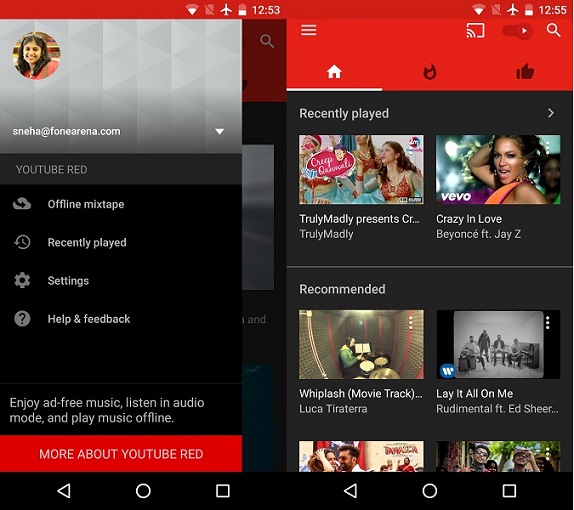Image resolution: width=574 pixels, height=510 pixels.
Task: Toggle the audio/video mode switch
Action: click(x=517, y=31)
